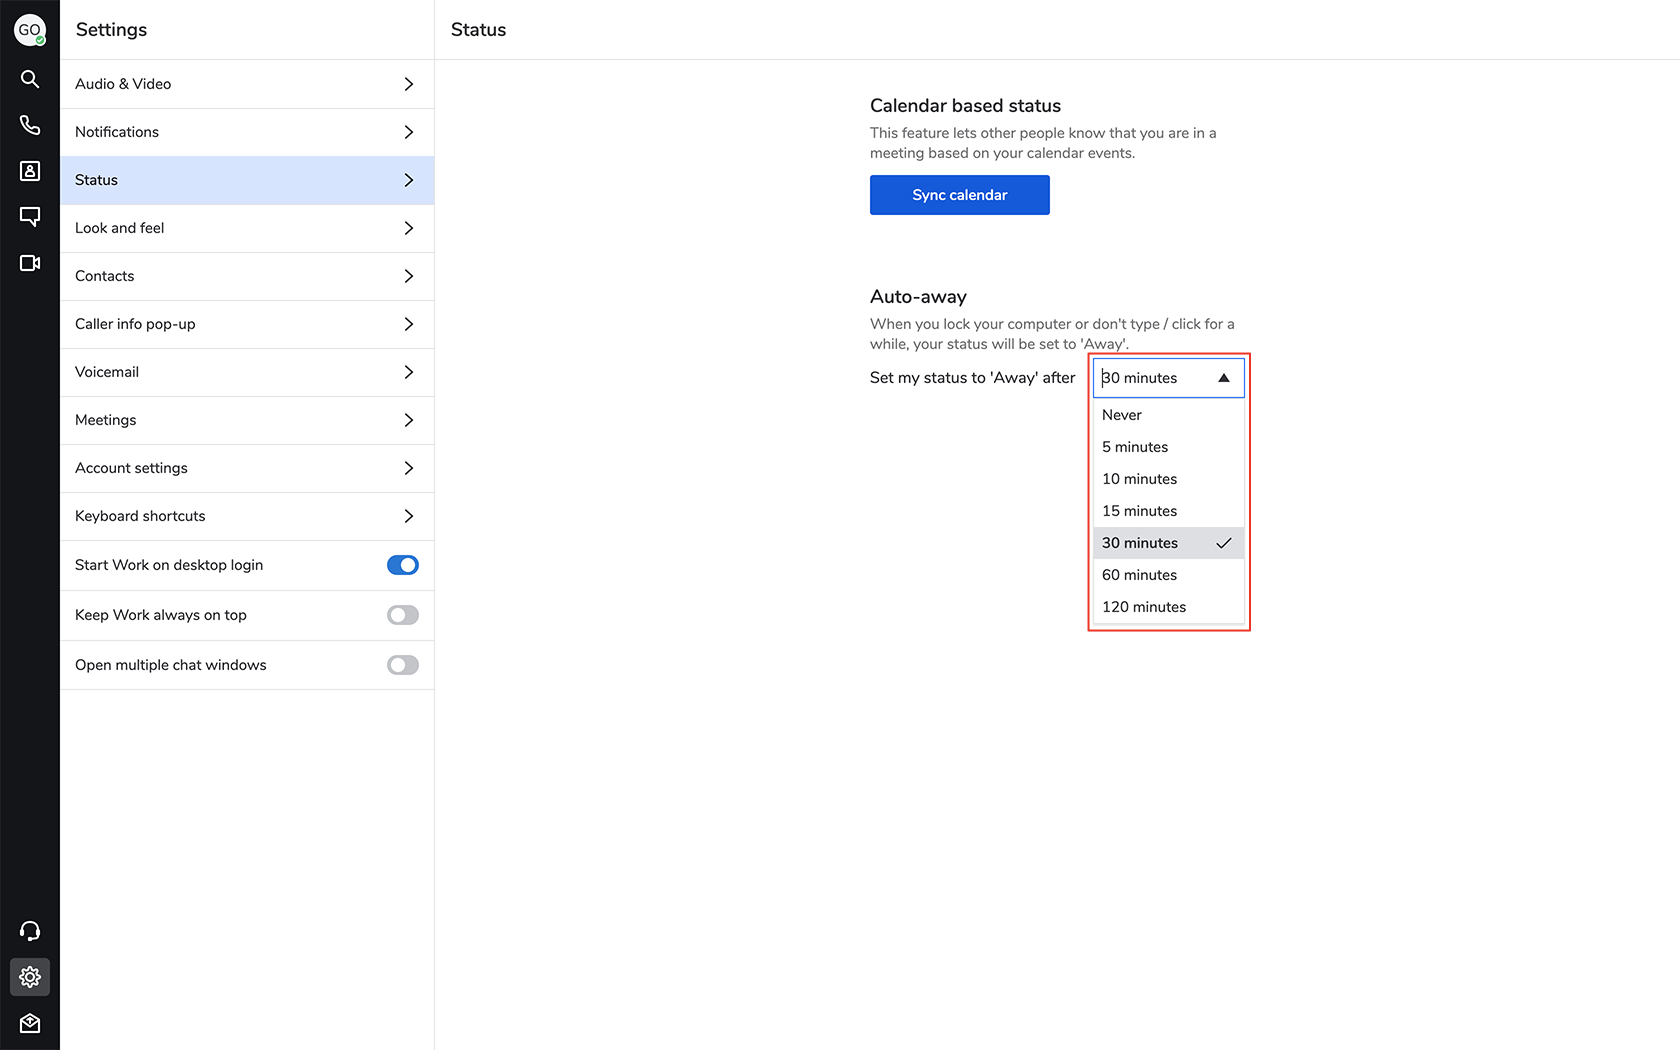Viewport: 1680px width, 1050px height.
Task: Open search from the sidebar magnifier icon
Action: (30, 79)
